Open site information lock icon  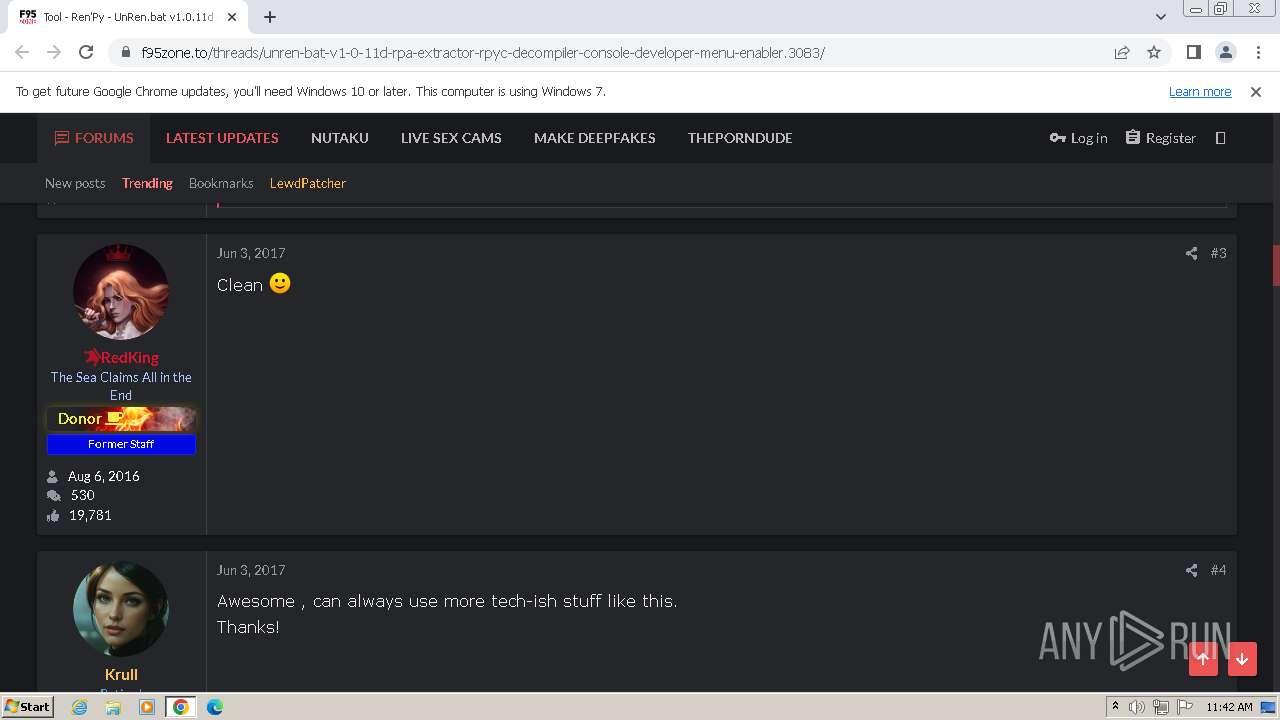coord(125,52)
